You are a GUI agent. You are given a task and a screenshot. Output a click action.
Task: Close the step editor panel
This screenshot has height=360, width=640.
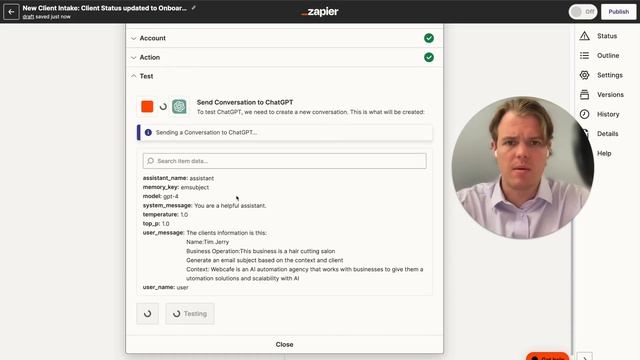(x=284, y=344)
